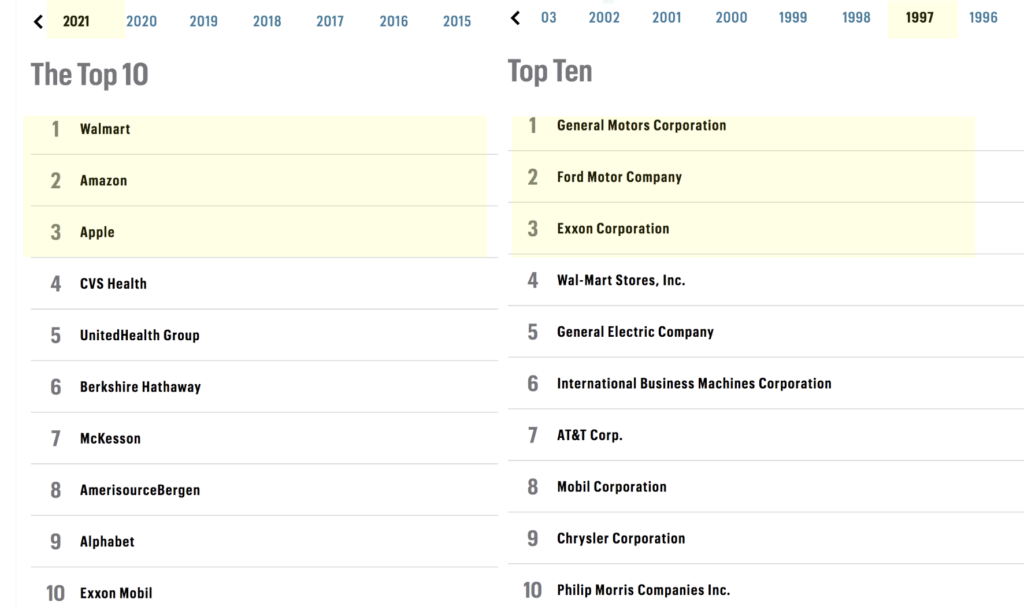The height and width of the screenshot is (610, 1024).
Task: Select the 2020 year tab
Action: 141,21
